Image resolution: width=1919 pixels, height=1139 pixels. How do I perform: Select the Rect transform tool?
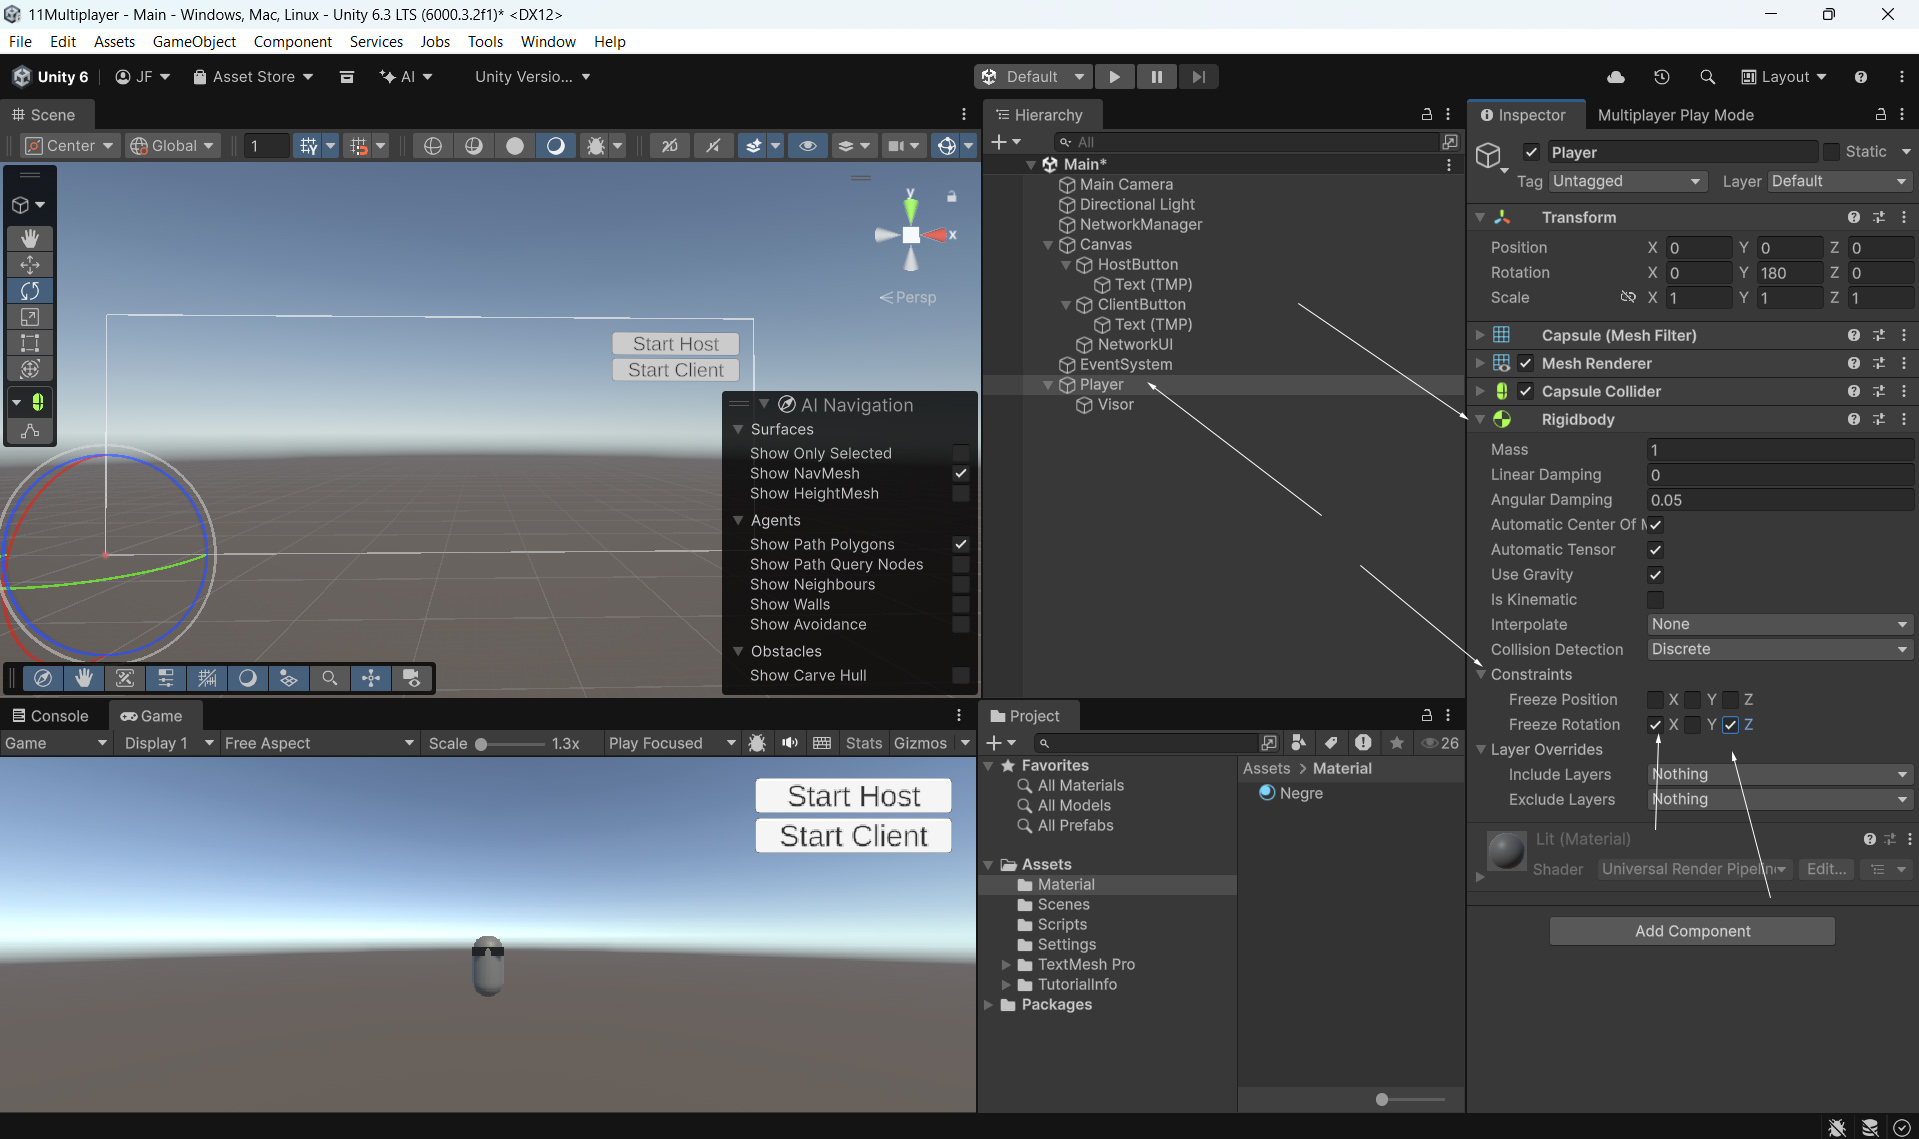tap(30, 343)
